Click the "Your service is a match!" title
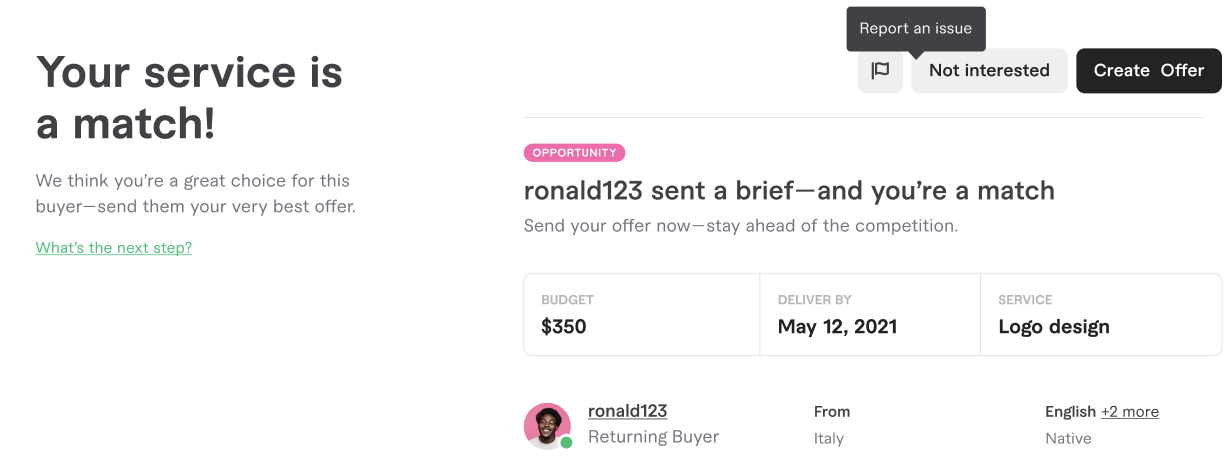 189,98
